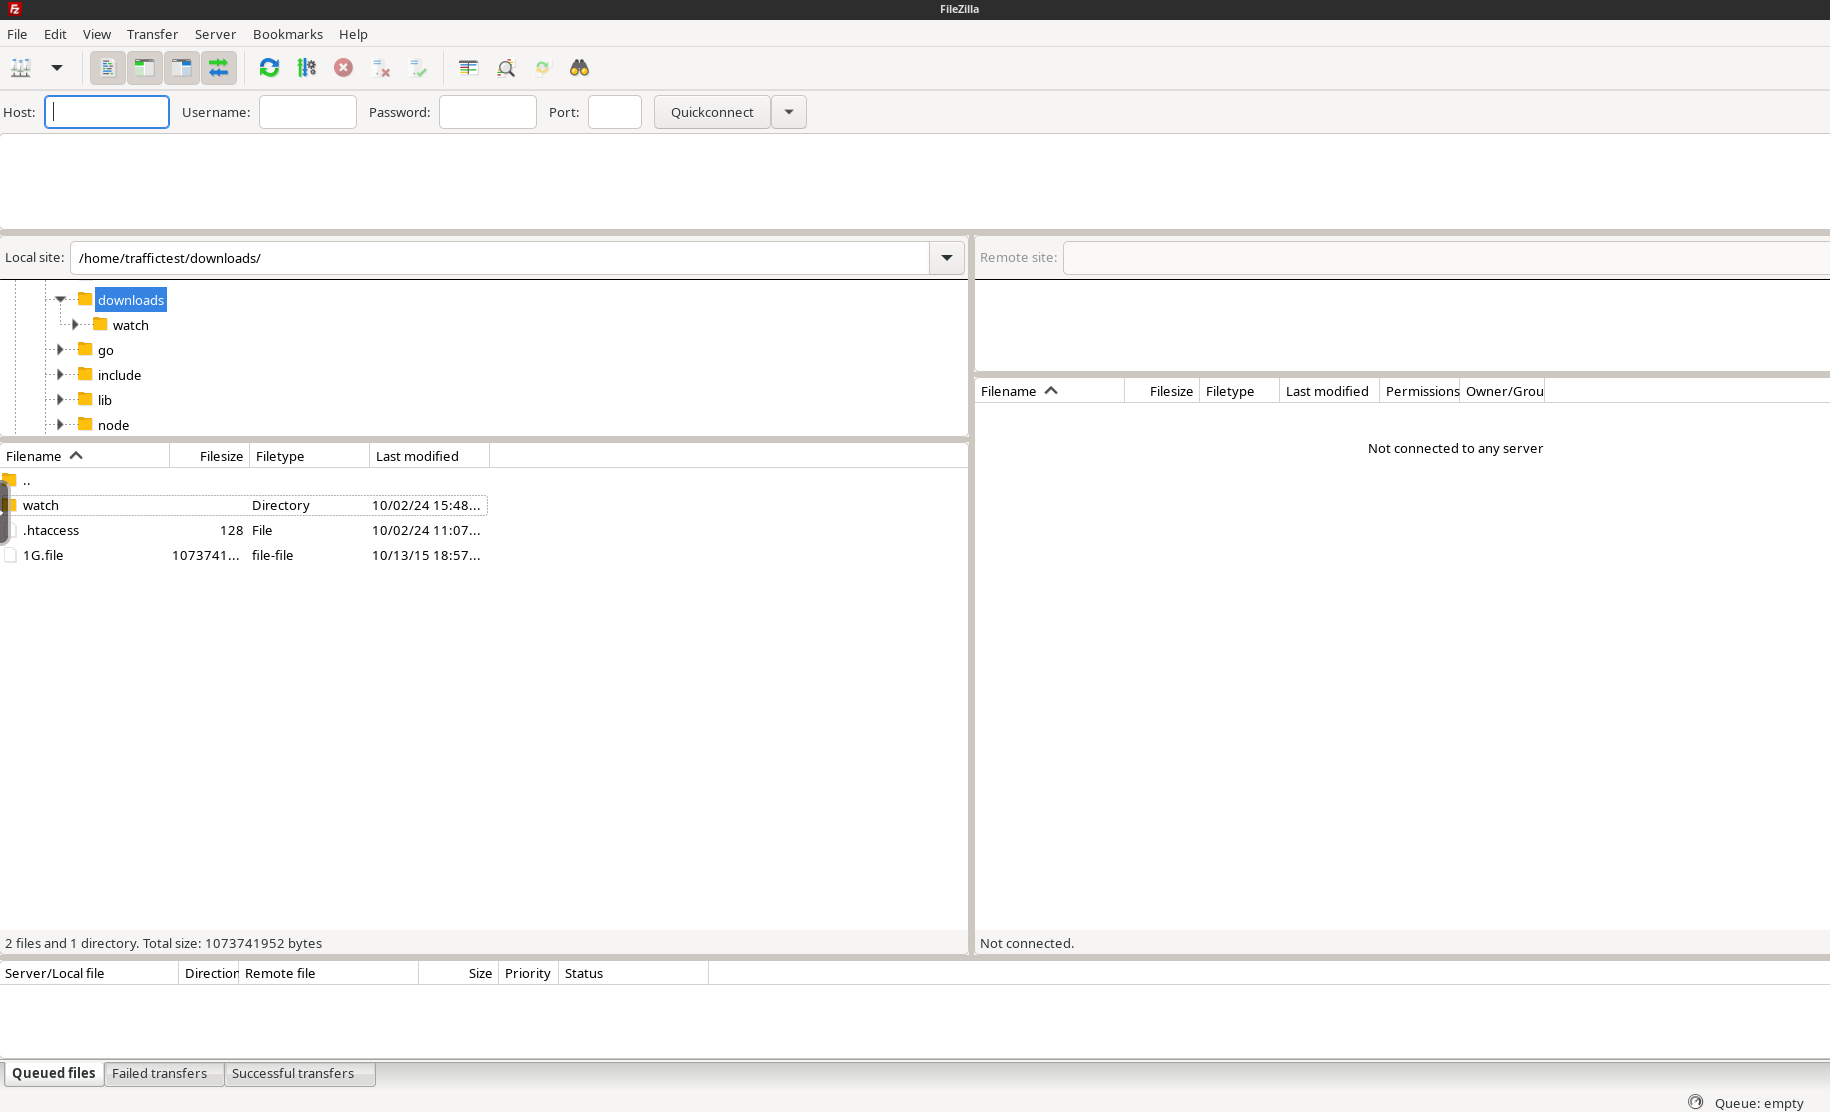Select the include folder in tree
Screen dimensions: 1830x1112
[119, 375]
